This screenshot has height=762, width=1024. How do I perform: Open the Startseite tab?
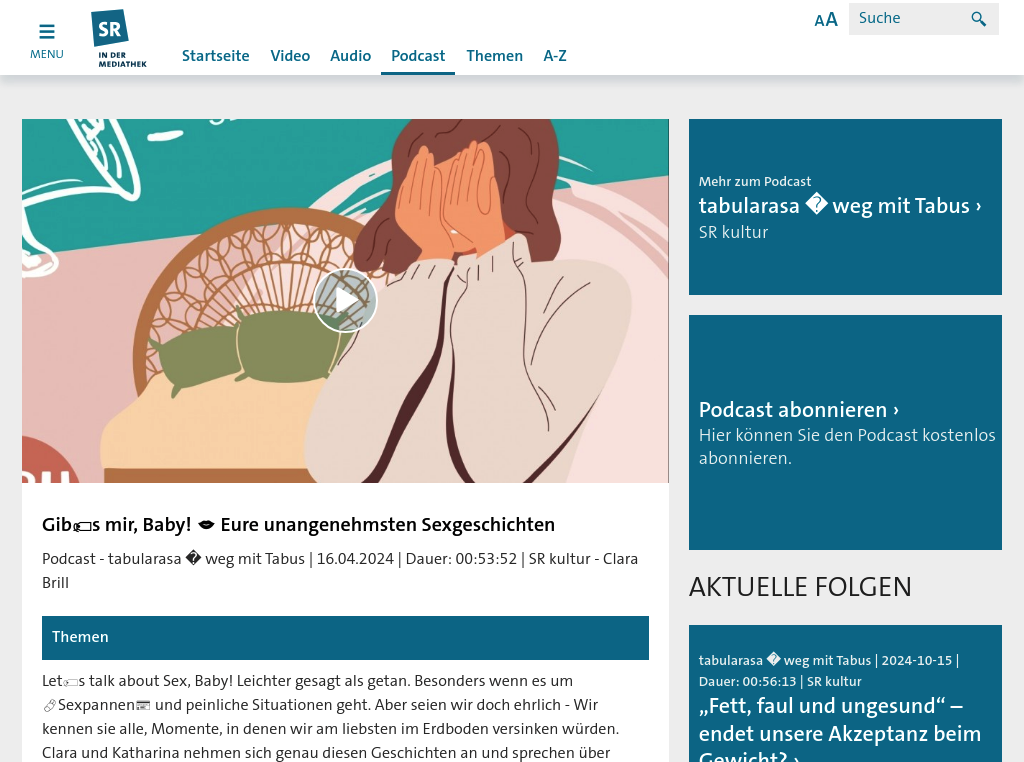coord(216,56)
